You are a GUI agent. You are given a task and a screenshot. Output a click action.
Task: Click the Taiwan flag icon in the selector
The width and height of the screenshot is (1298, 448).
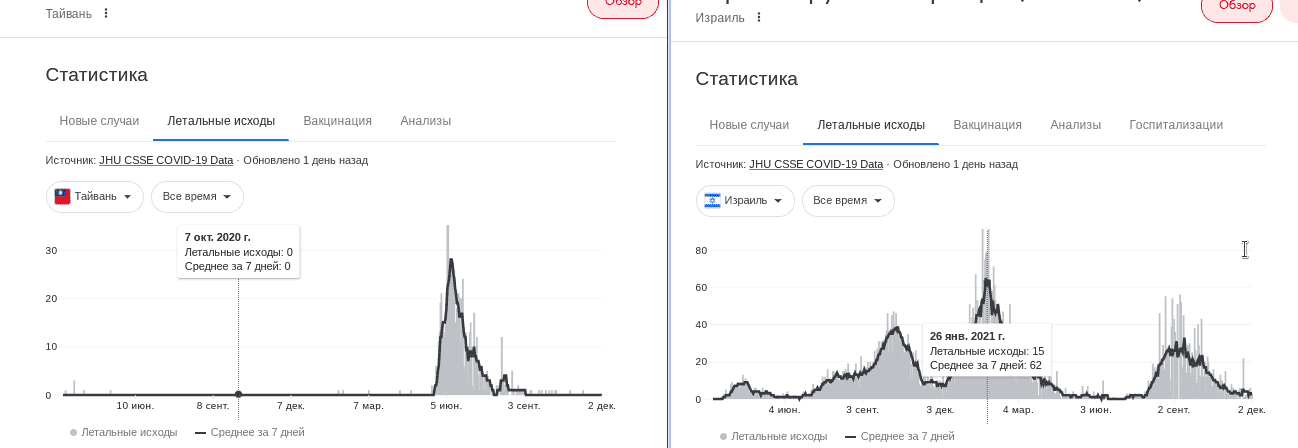62,197
